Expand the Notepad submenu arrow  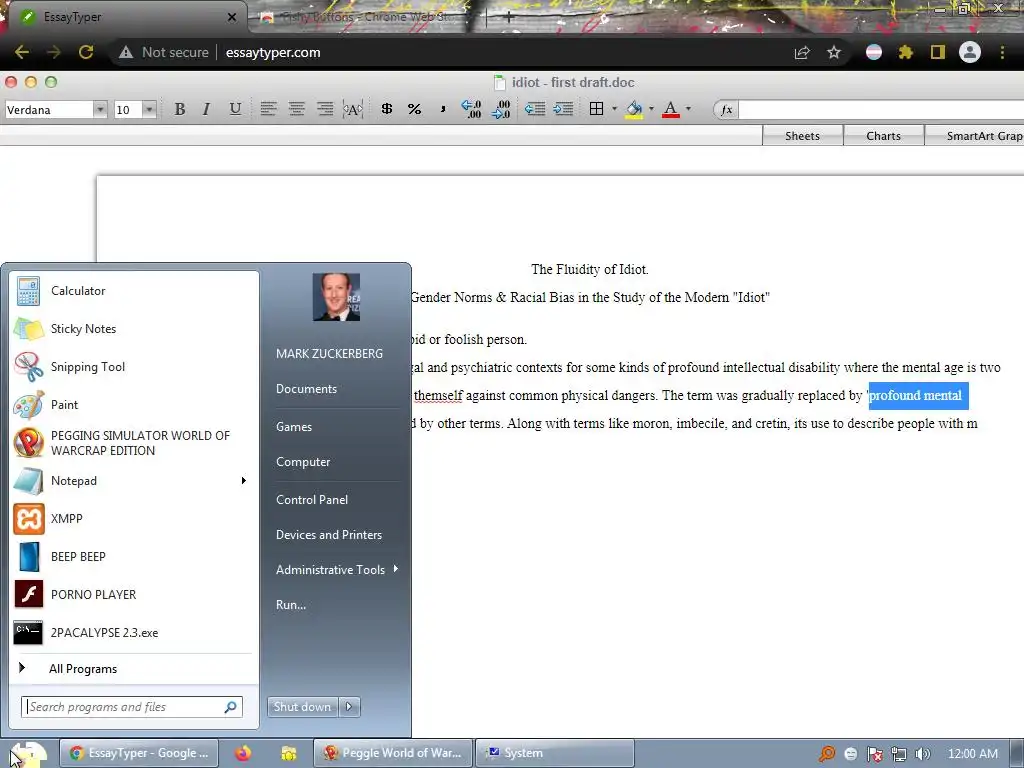click(x=244, y=481)
